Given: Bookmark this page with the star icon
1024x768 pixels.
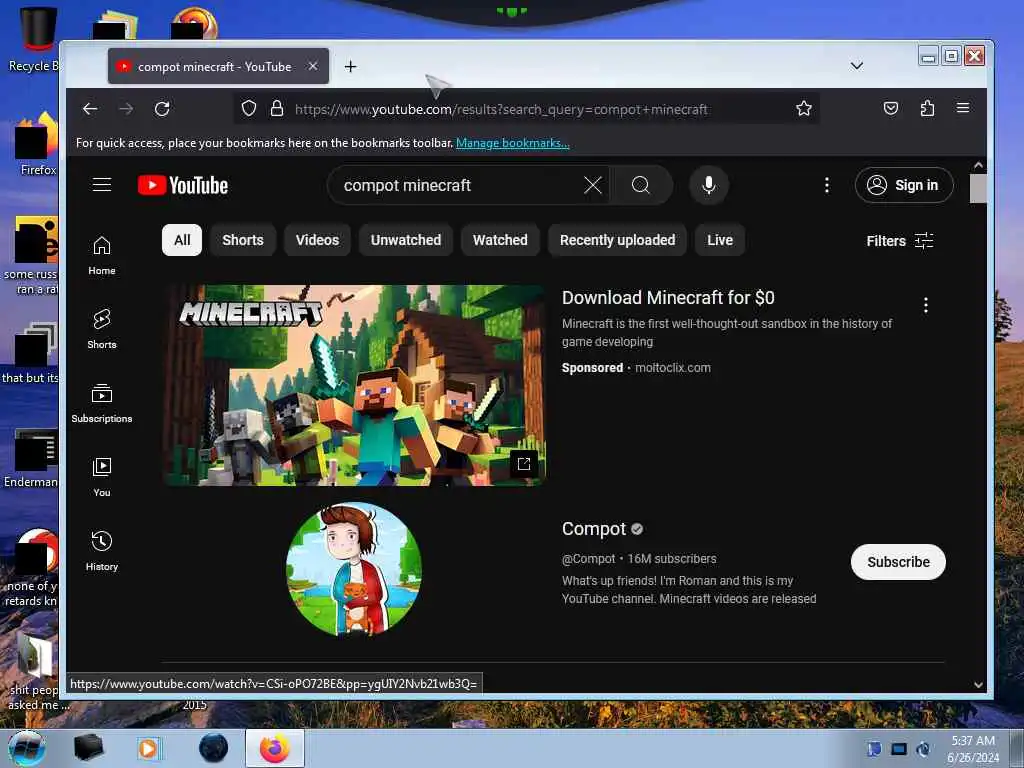Looking at the screenshot, I should coord(804,108).
